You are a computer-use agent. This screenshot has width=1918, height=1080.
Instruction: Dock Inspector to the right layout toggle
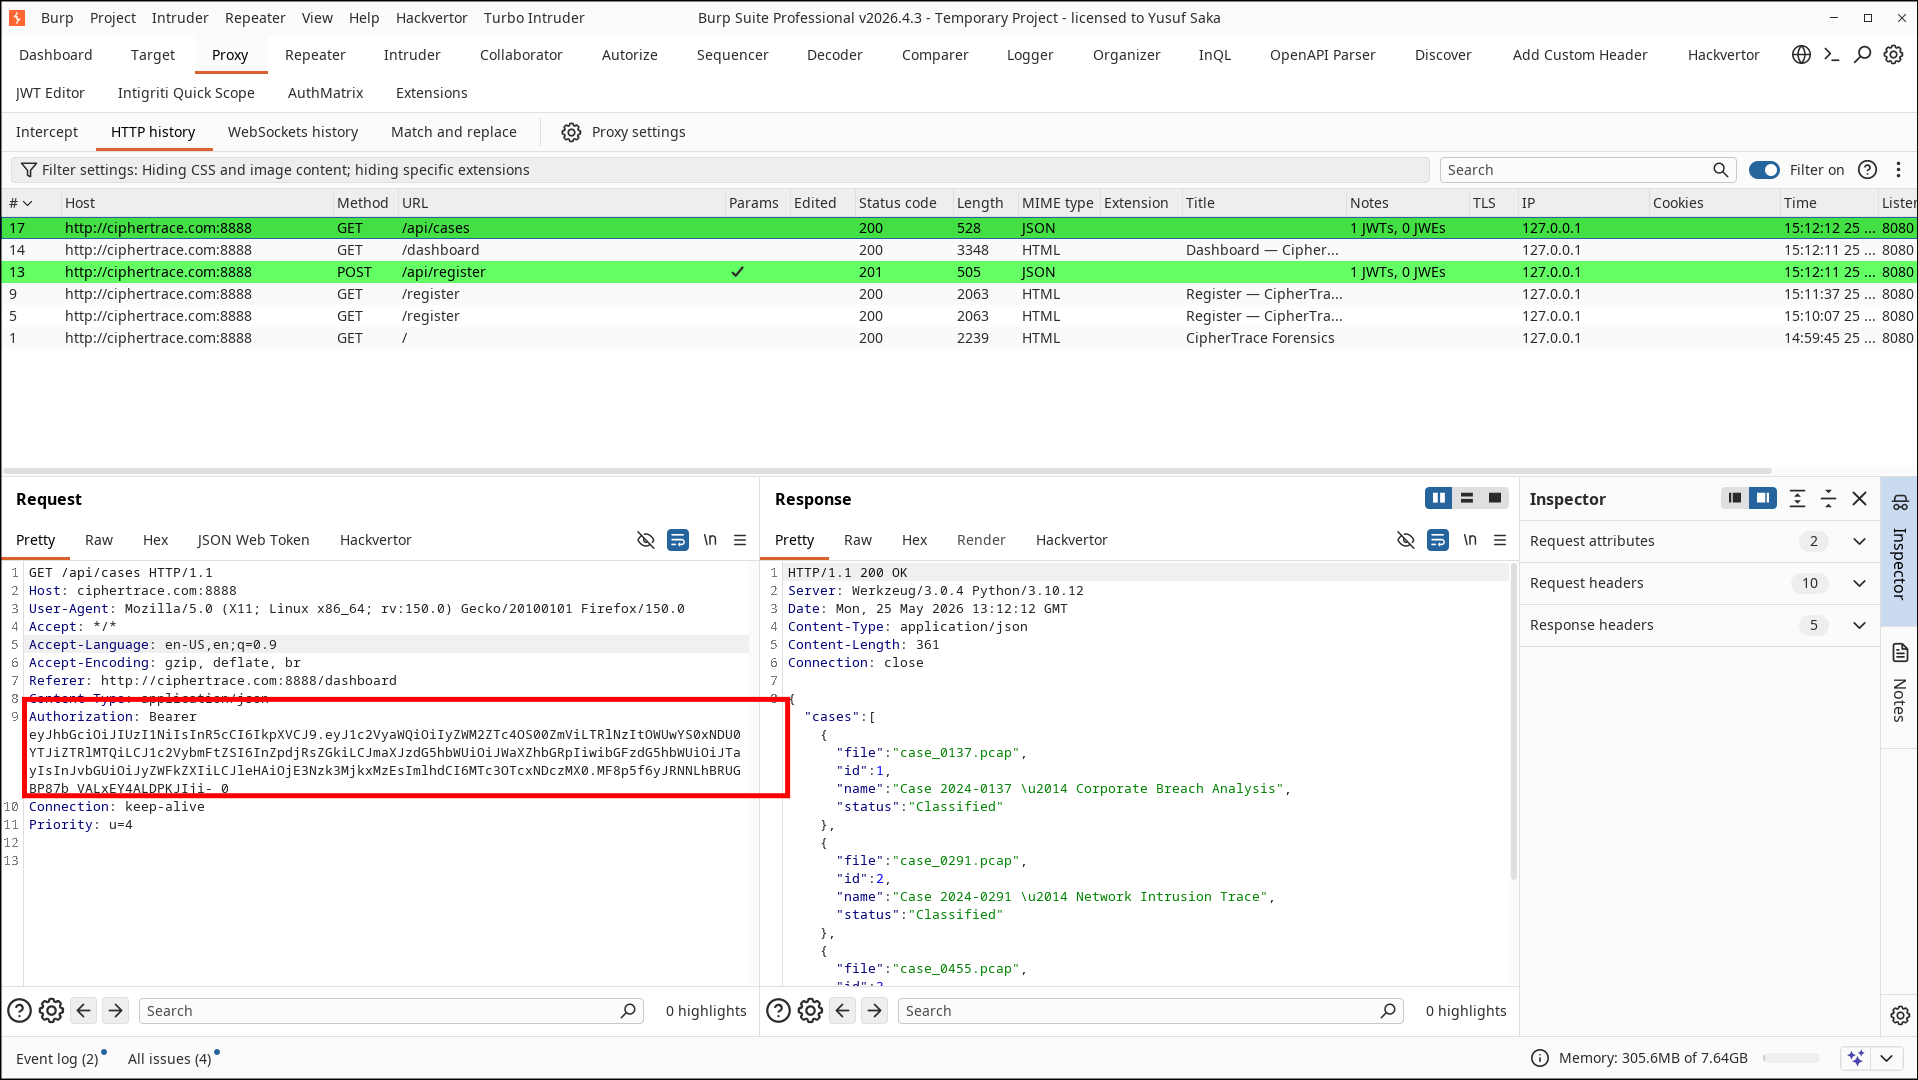coord(1763,498)
